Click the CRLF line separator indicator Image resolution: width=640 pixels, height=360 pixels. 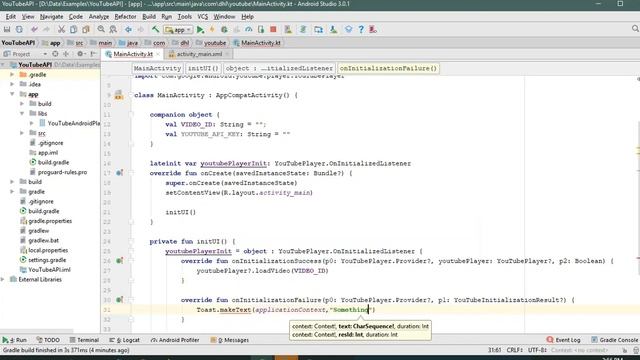click(515, 350)
